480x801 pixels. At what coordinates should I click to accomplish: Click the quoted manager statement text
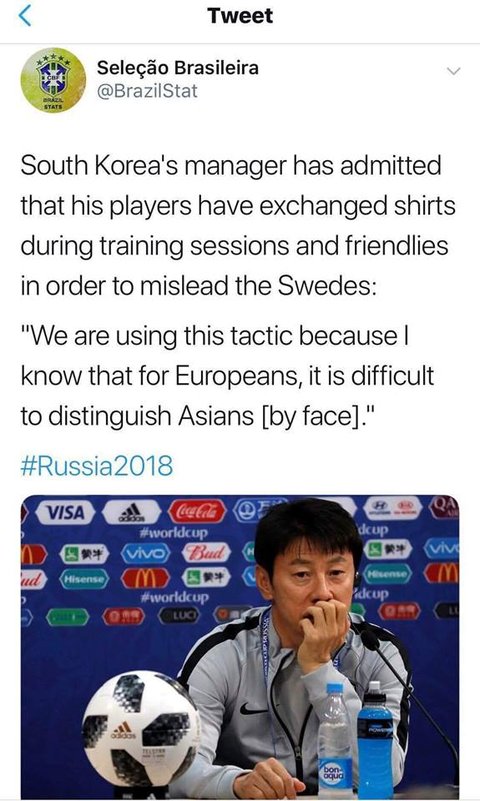tap(227, 375)
